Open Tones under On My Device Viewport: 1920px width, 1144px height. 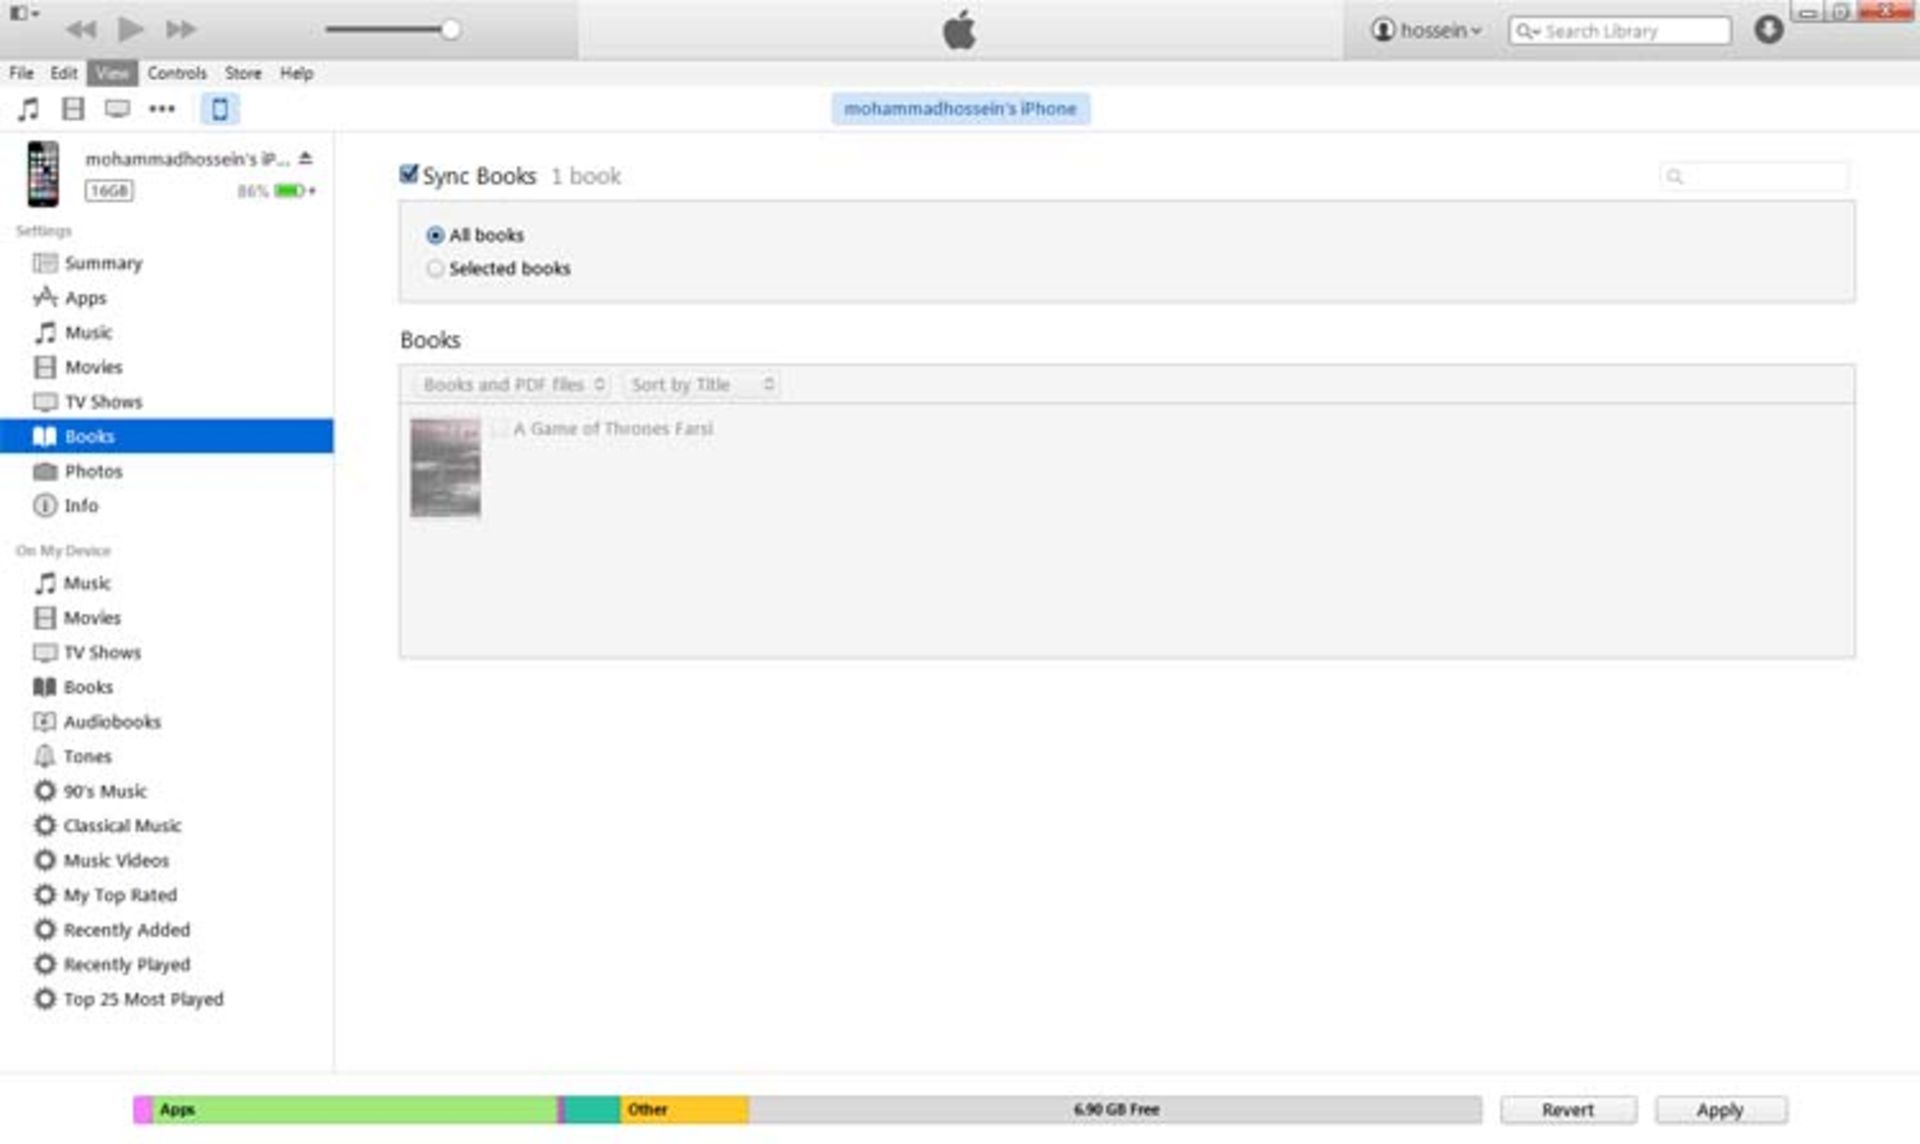pyautogui.click(x=167, y=756)
